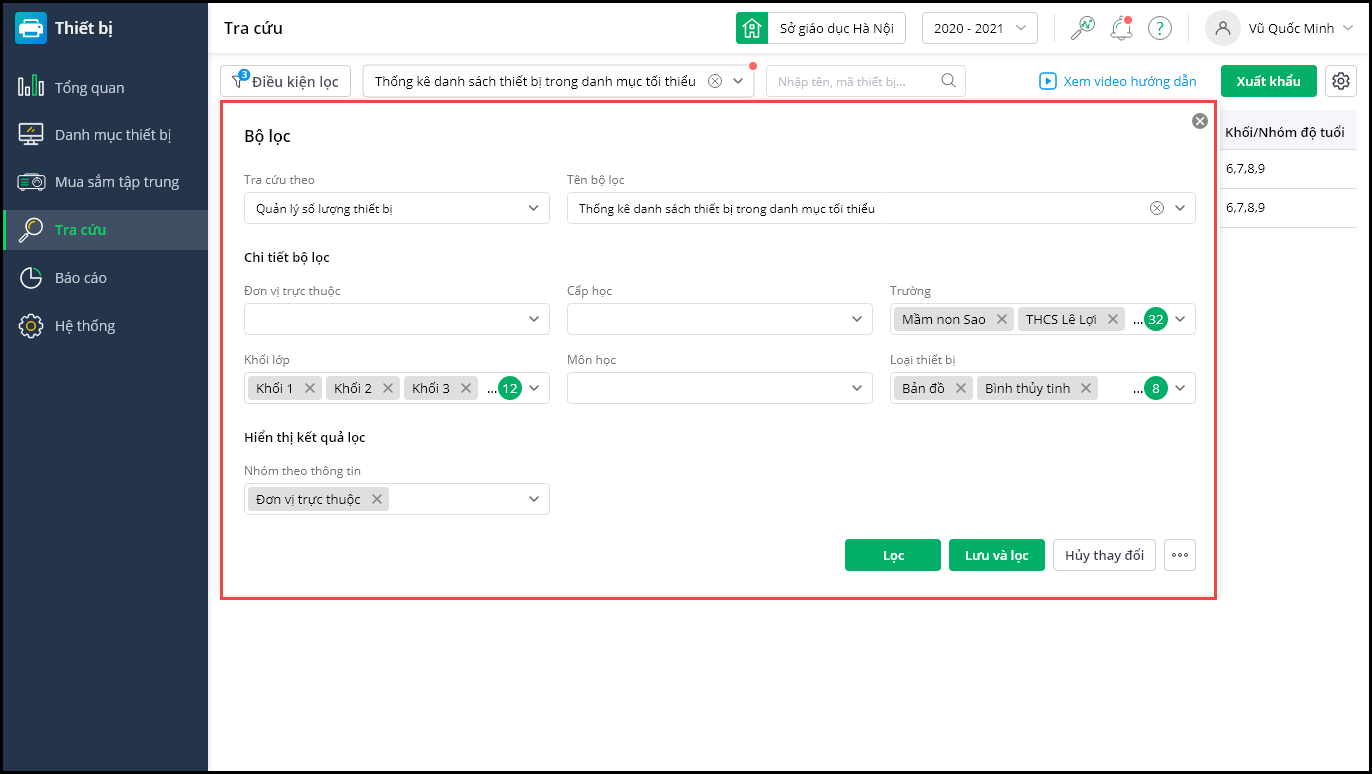The height and width of the screenshot is (774, 1372).
Task: Remove the Khối 3 tag
Action: click(x=465, y=388)
